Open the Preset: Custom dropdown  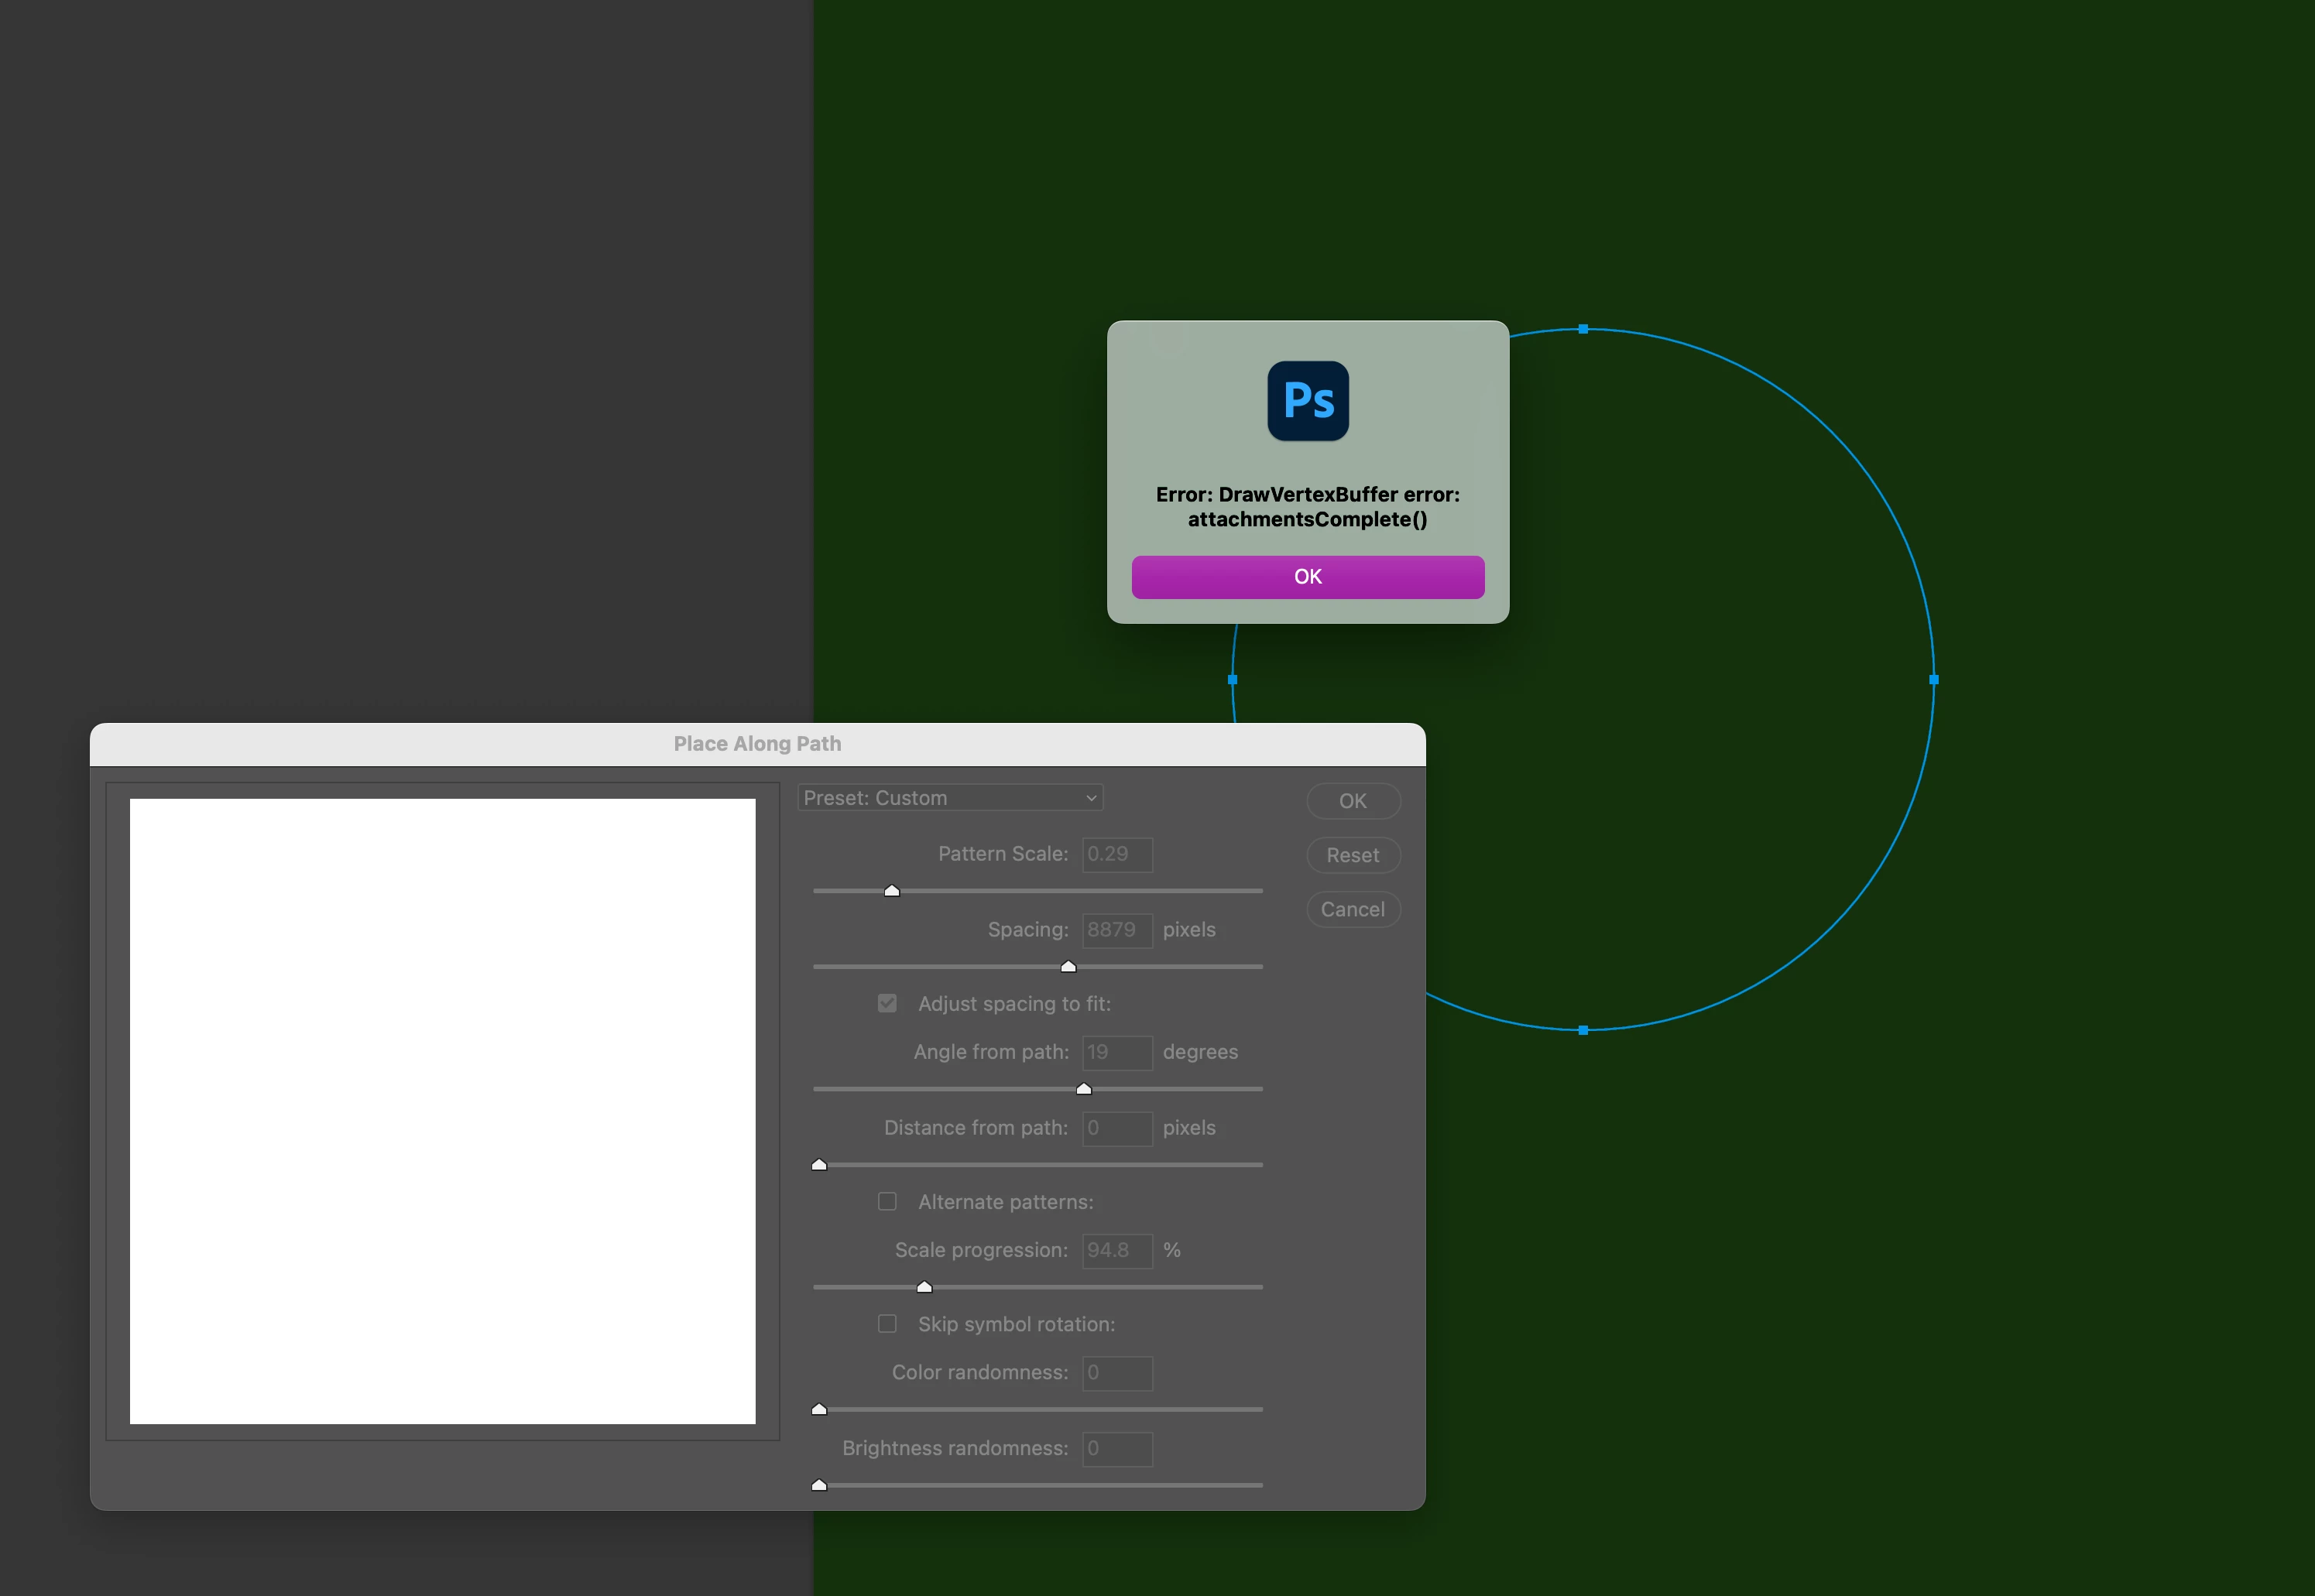tap(950, 798)
